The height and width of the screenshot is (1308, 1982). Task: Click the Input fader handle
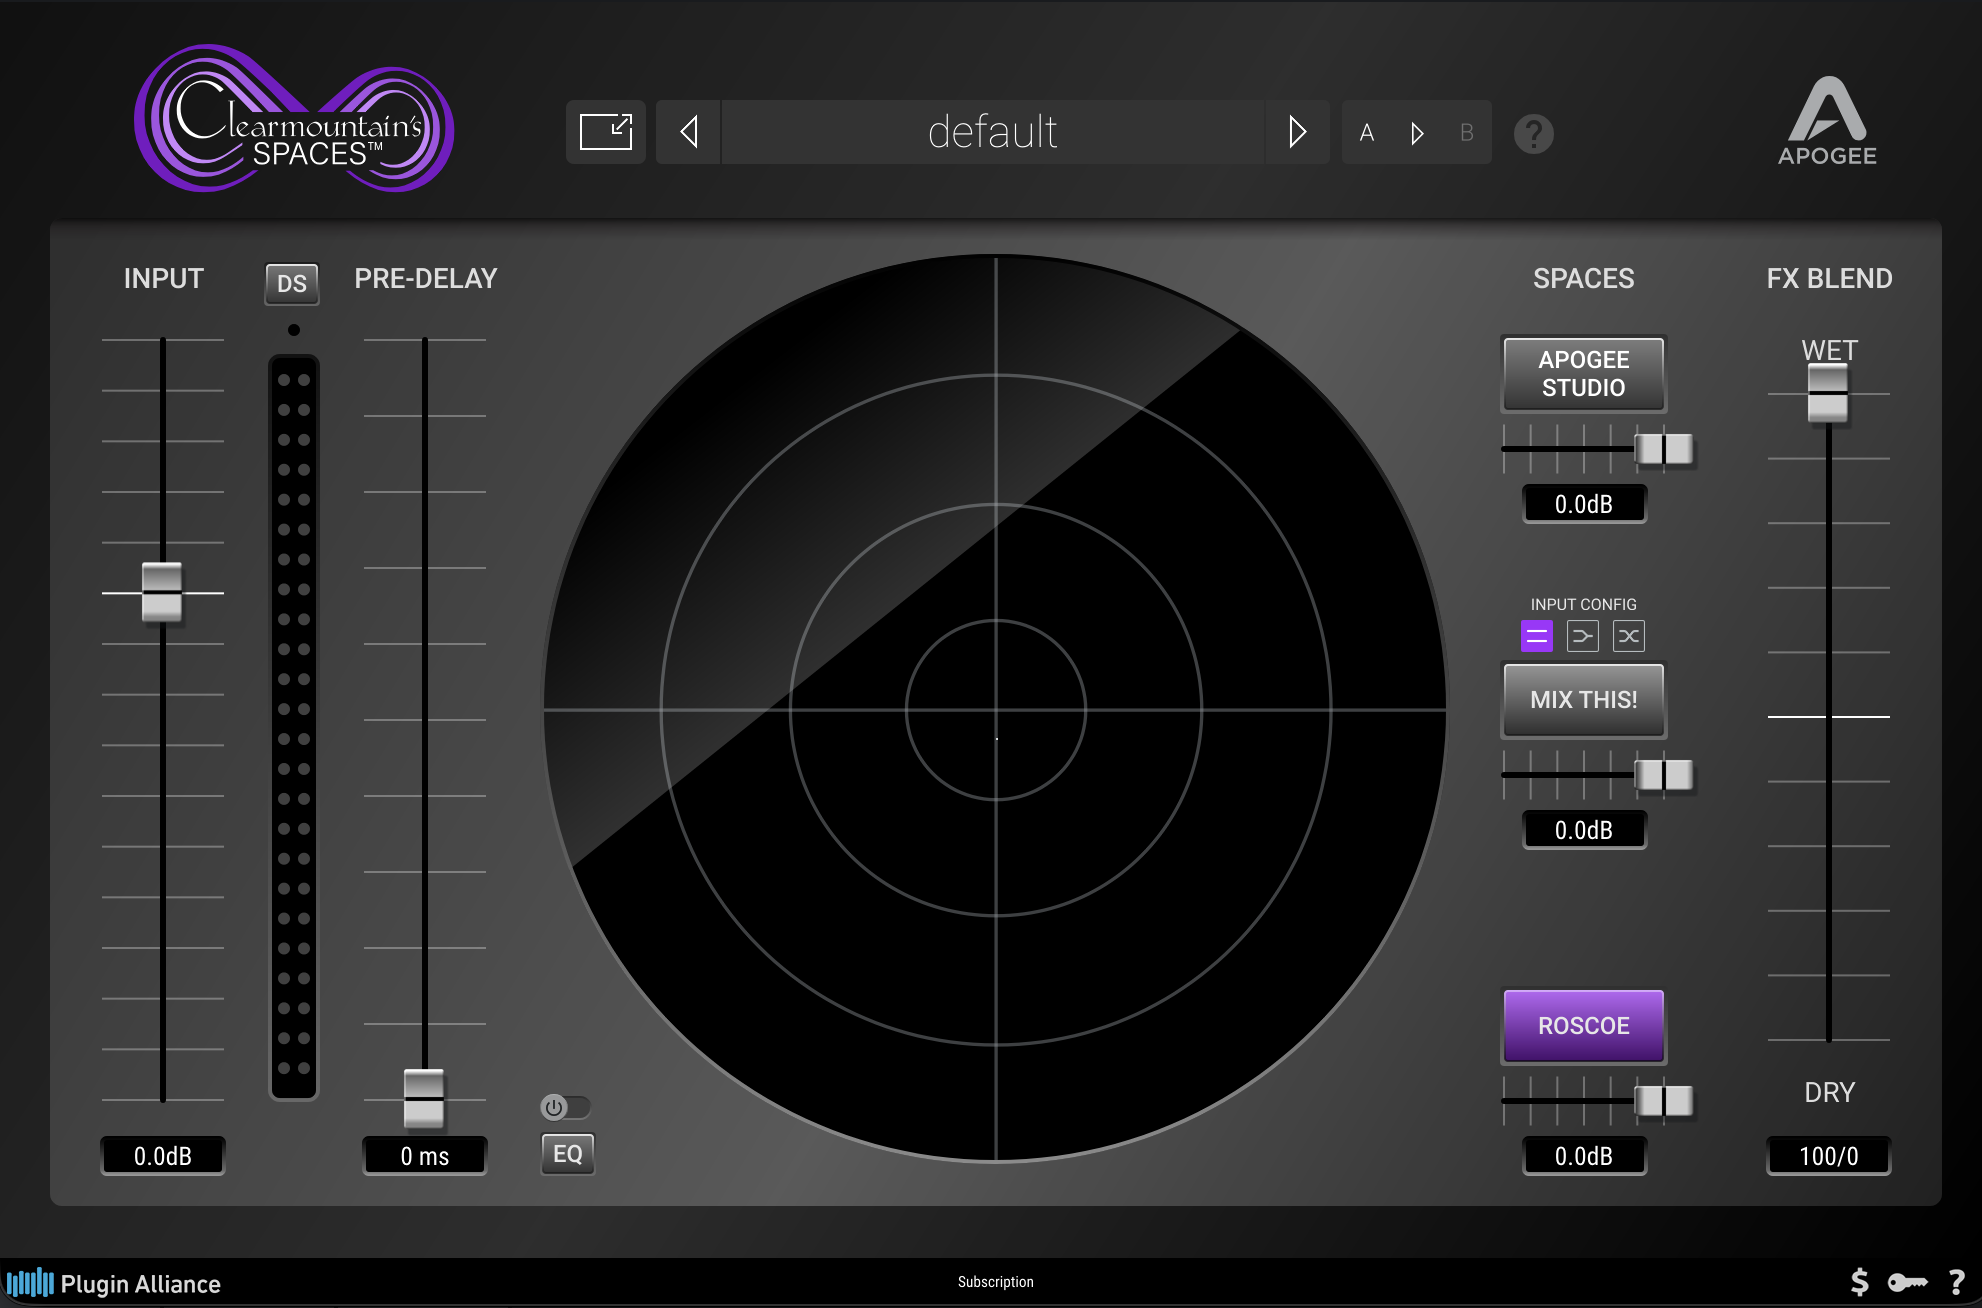point(162,593)
